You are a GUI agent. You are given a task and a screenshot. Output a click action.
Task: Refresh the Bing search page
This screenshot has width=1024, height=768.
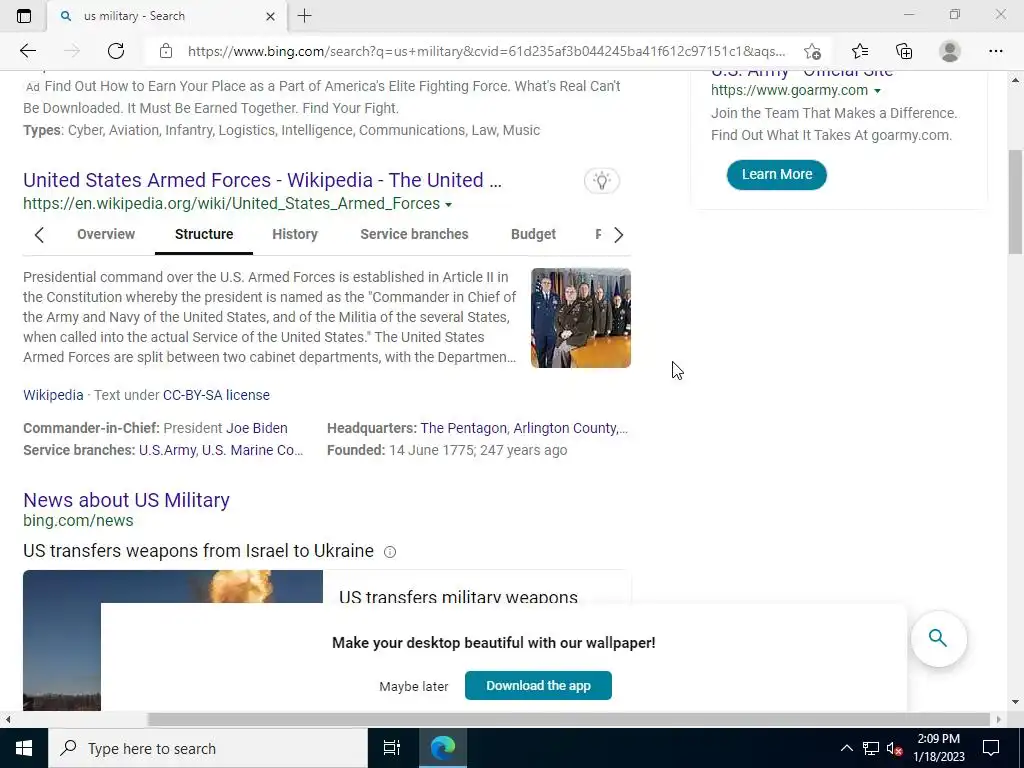coord(116,51)
